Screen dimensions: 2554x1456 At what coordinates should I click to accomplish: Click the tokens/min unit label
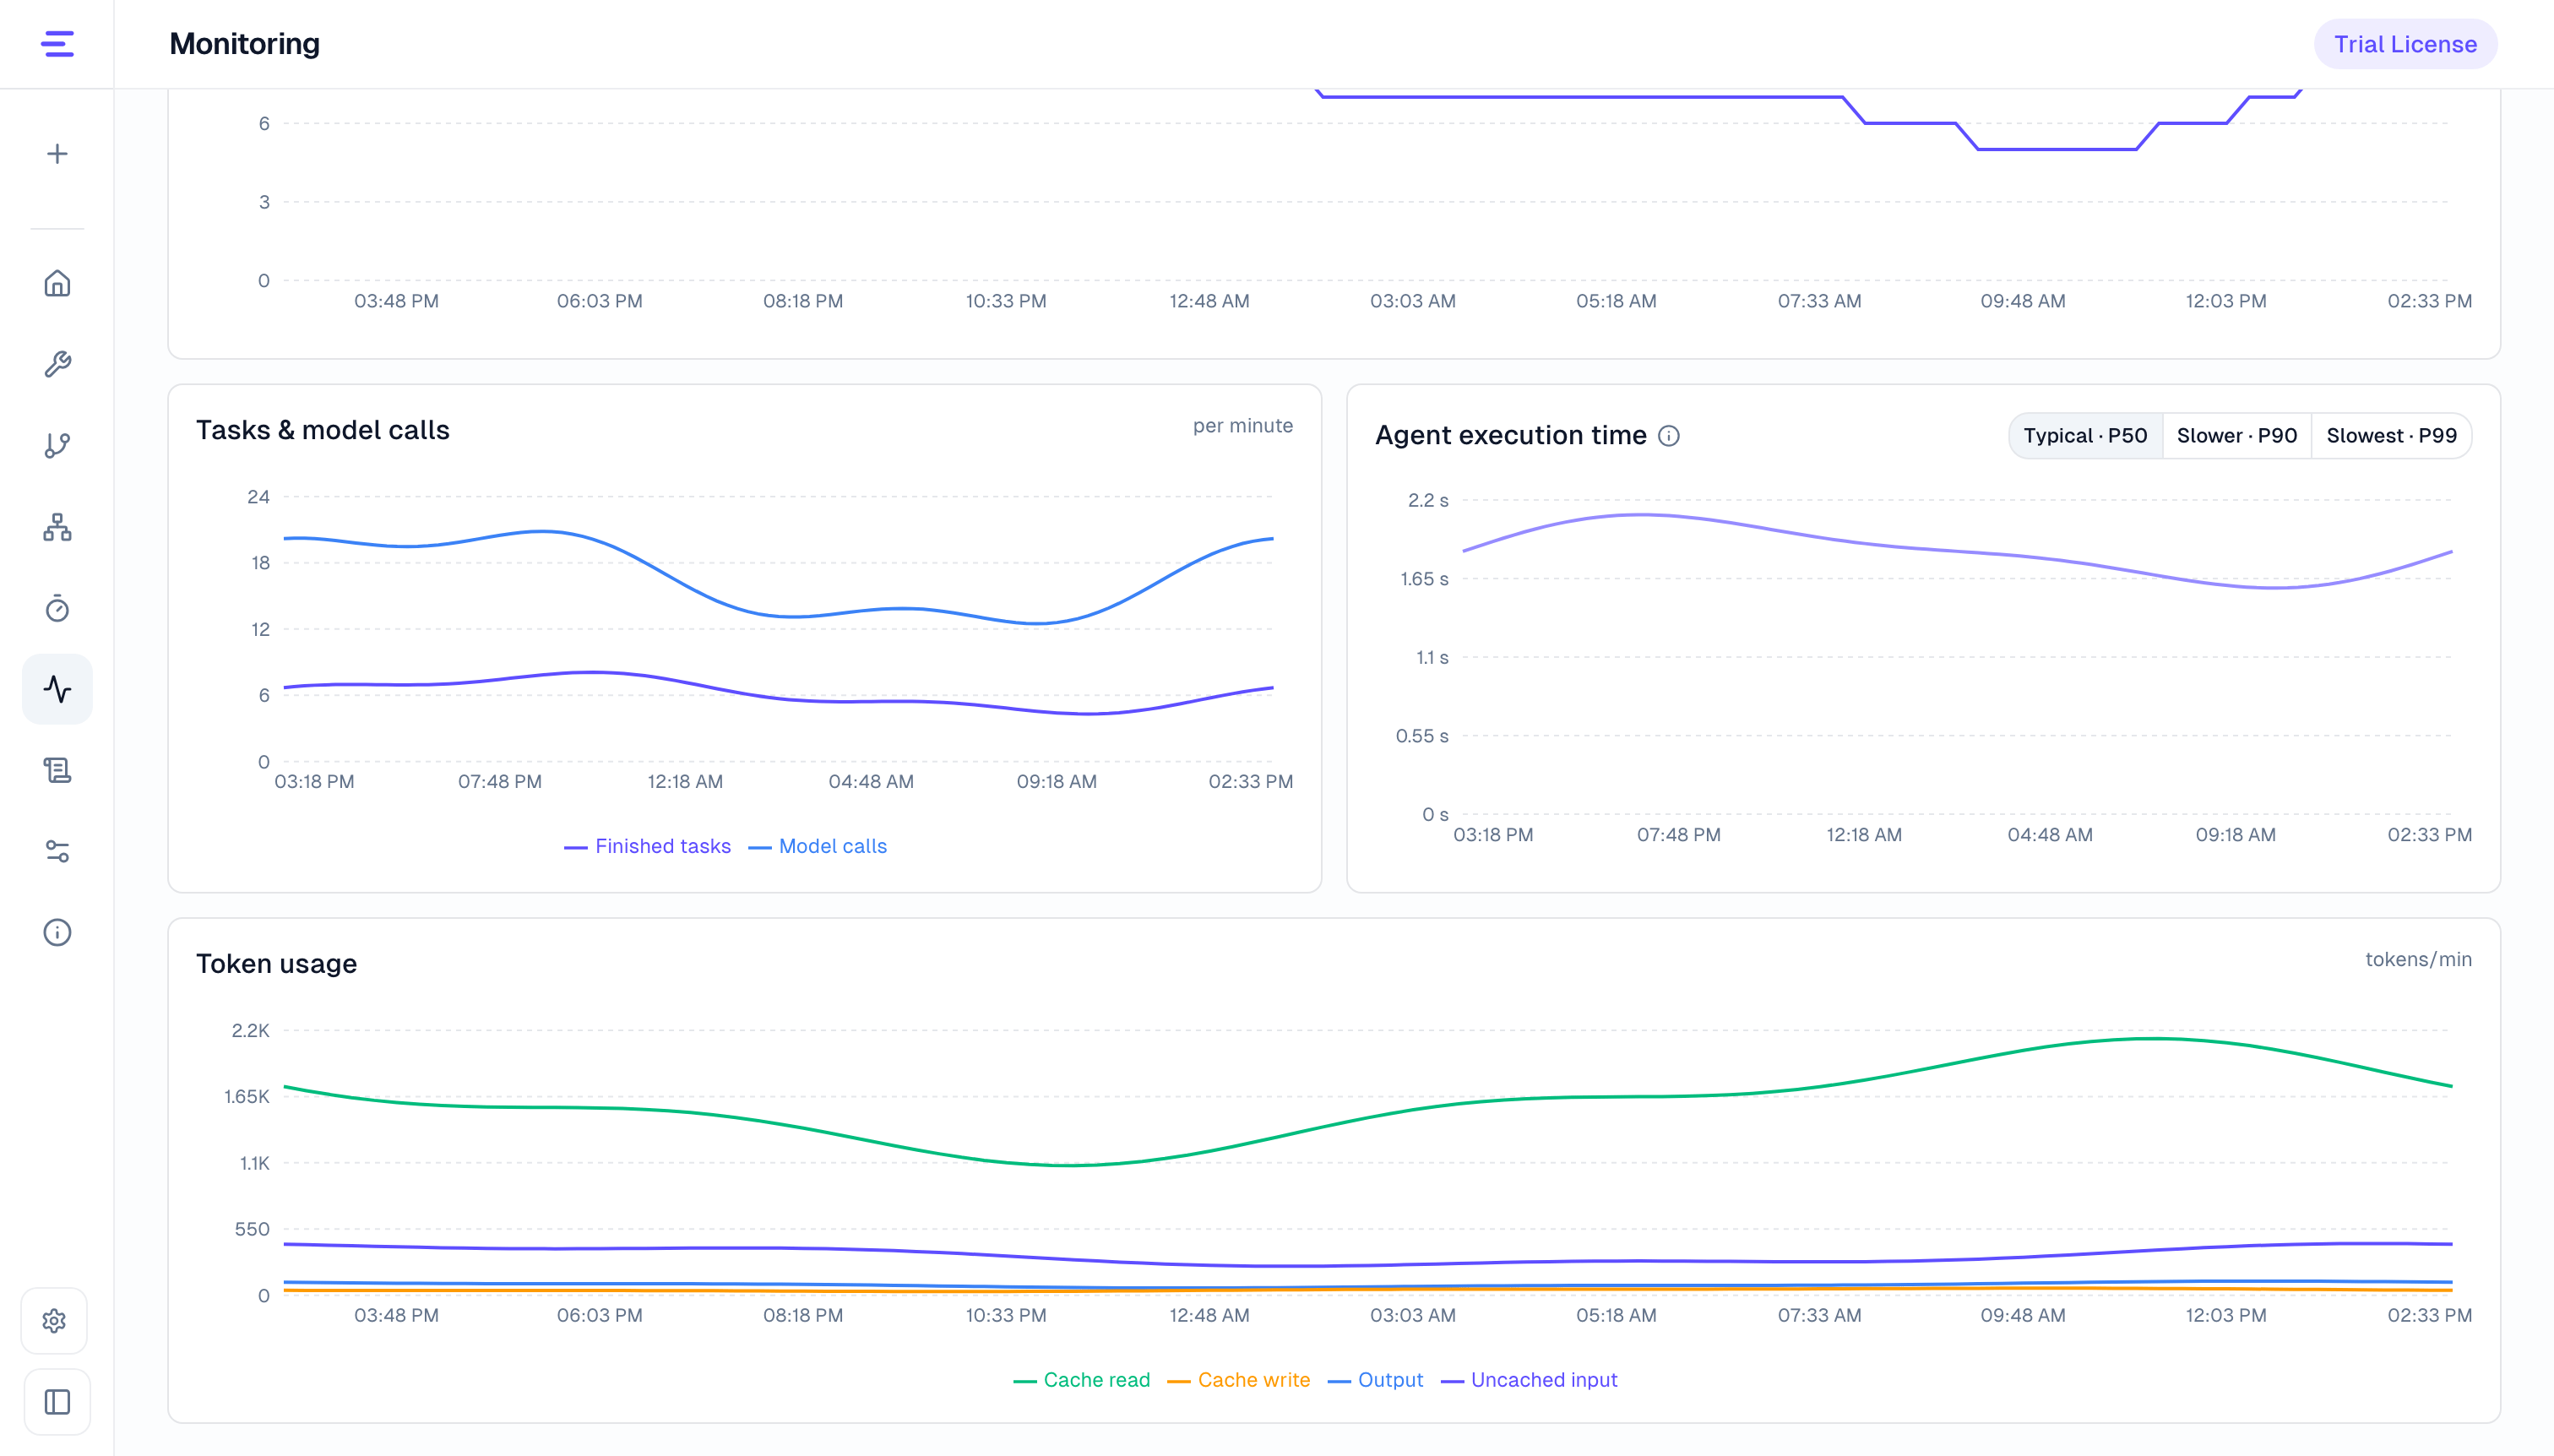(2418, 959)
